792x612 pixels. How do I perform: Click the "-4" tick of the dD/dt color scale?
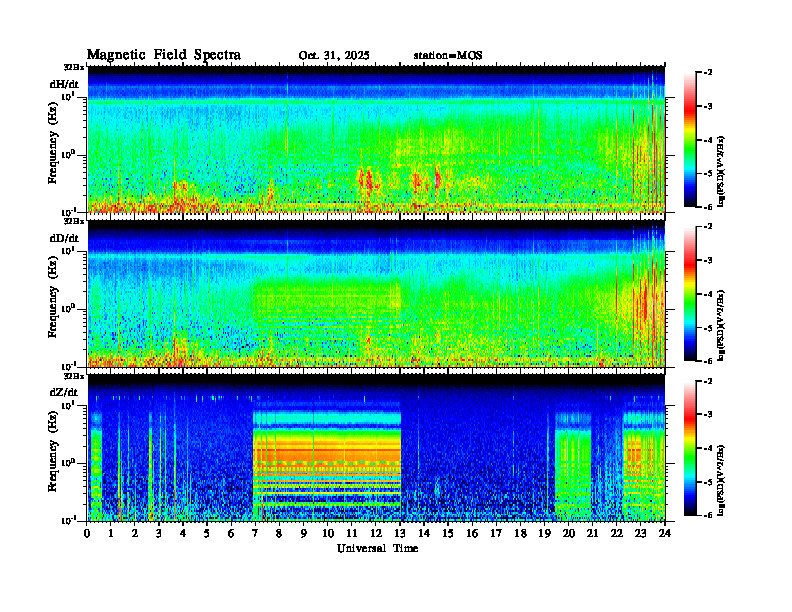[709, 294]
